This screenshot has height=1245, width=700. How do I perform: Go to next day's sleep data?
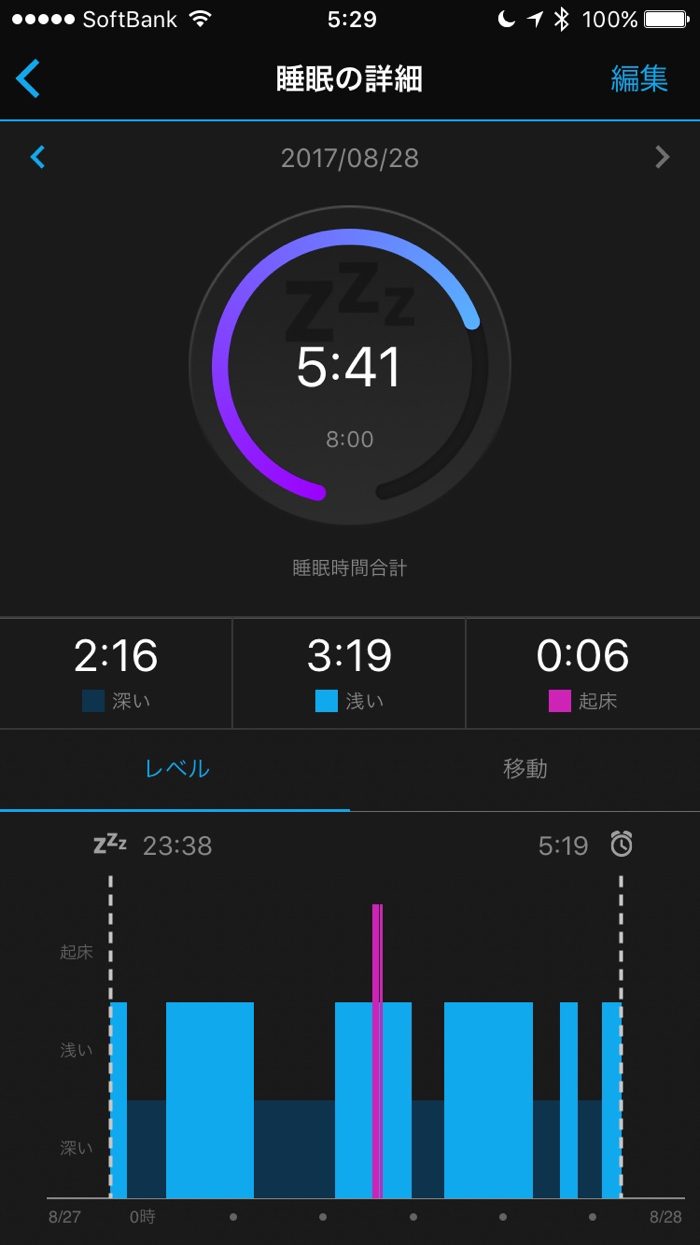click(x=662, y=157)
